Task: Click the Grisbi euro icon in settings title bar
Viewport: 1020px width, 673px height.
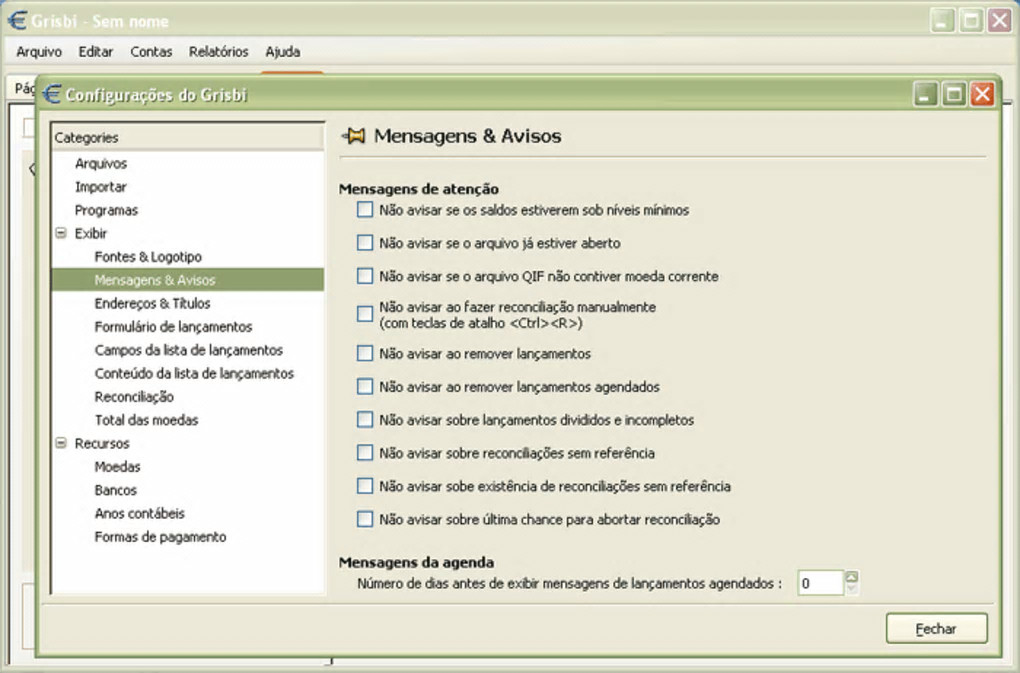Action: point(51,94)
